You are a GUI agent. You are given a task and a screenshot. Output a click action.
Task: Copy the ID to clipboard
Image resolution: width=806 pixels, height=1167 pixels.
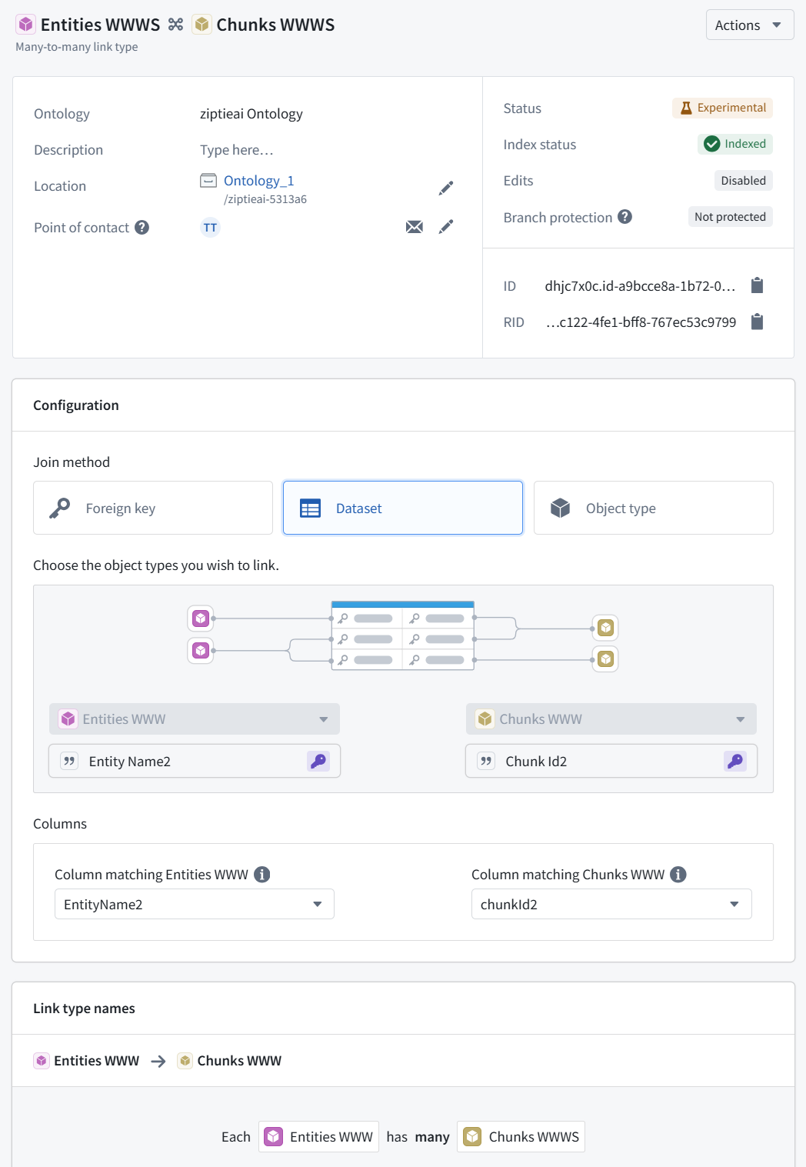pos(757,286)
